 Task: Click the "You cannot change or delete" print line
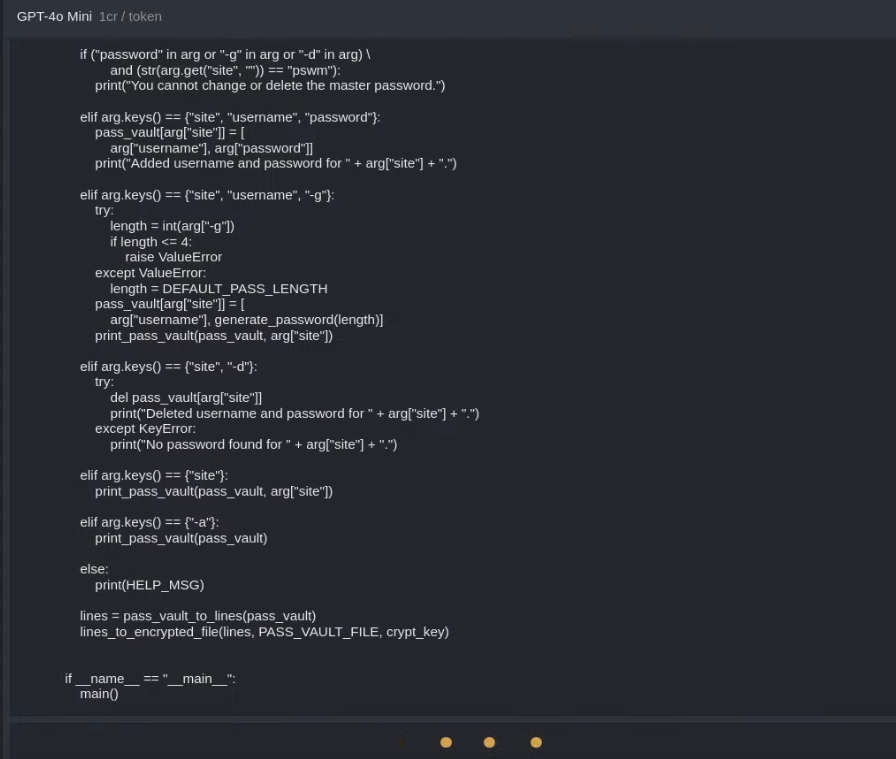270,86
